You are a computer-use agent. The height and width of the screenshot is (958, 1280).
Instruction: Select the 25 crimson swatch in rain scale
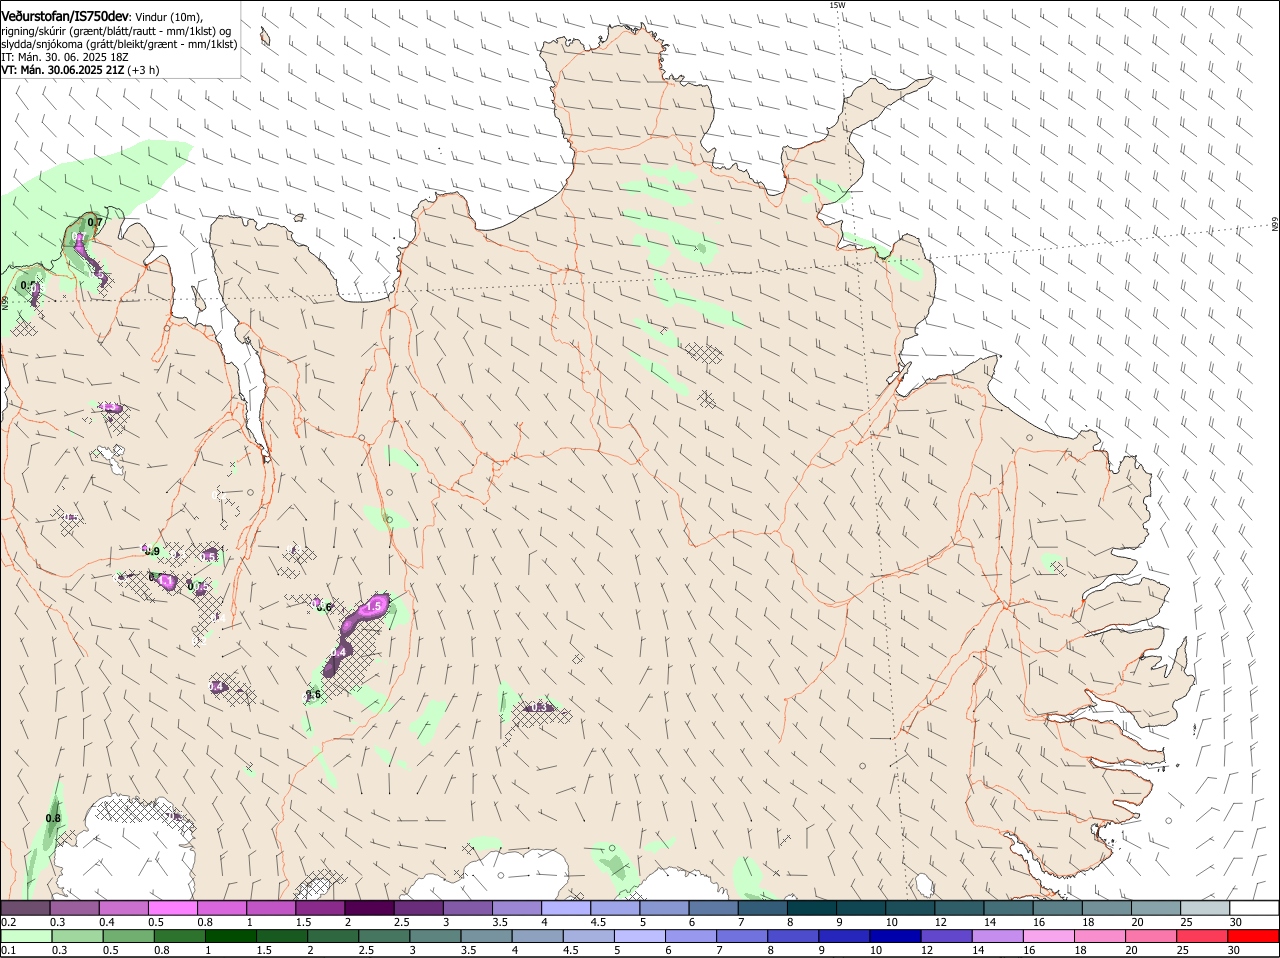click(x=1202, y=936)
